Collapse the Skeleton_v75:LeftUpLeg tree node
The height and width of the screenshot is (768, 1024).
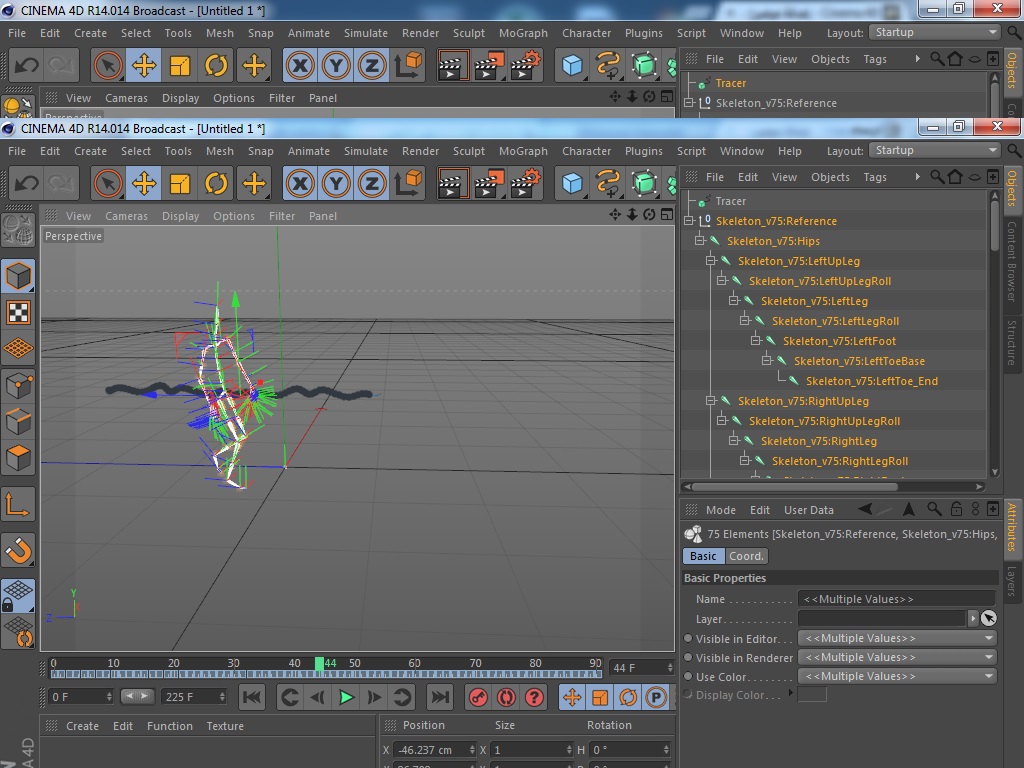pyautogui.click(x=711, y=261)
